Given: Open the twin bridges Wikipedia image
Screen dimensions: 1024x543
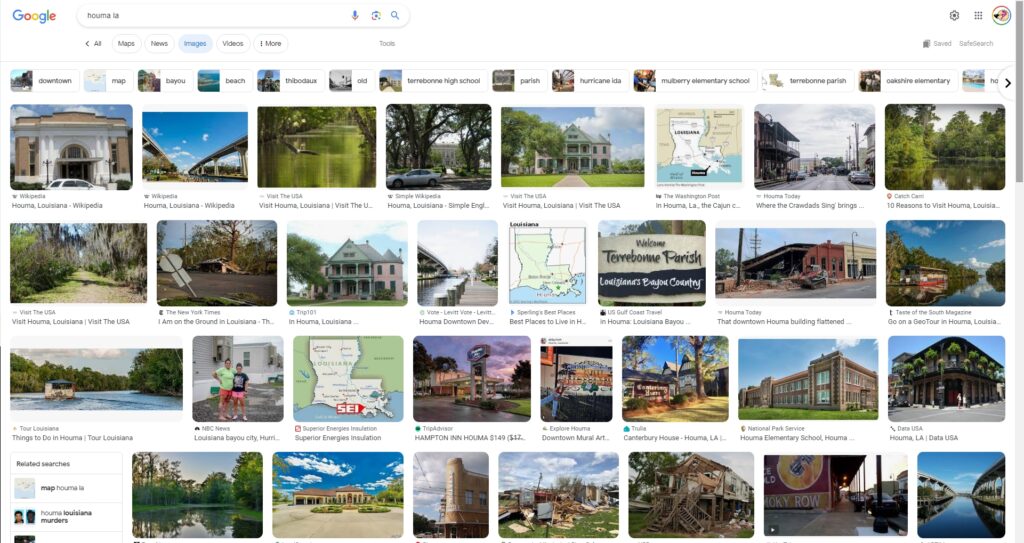Looking at the screenshot, I should [x=195, y=147].
